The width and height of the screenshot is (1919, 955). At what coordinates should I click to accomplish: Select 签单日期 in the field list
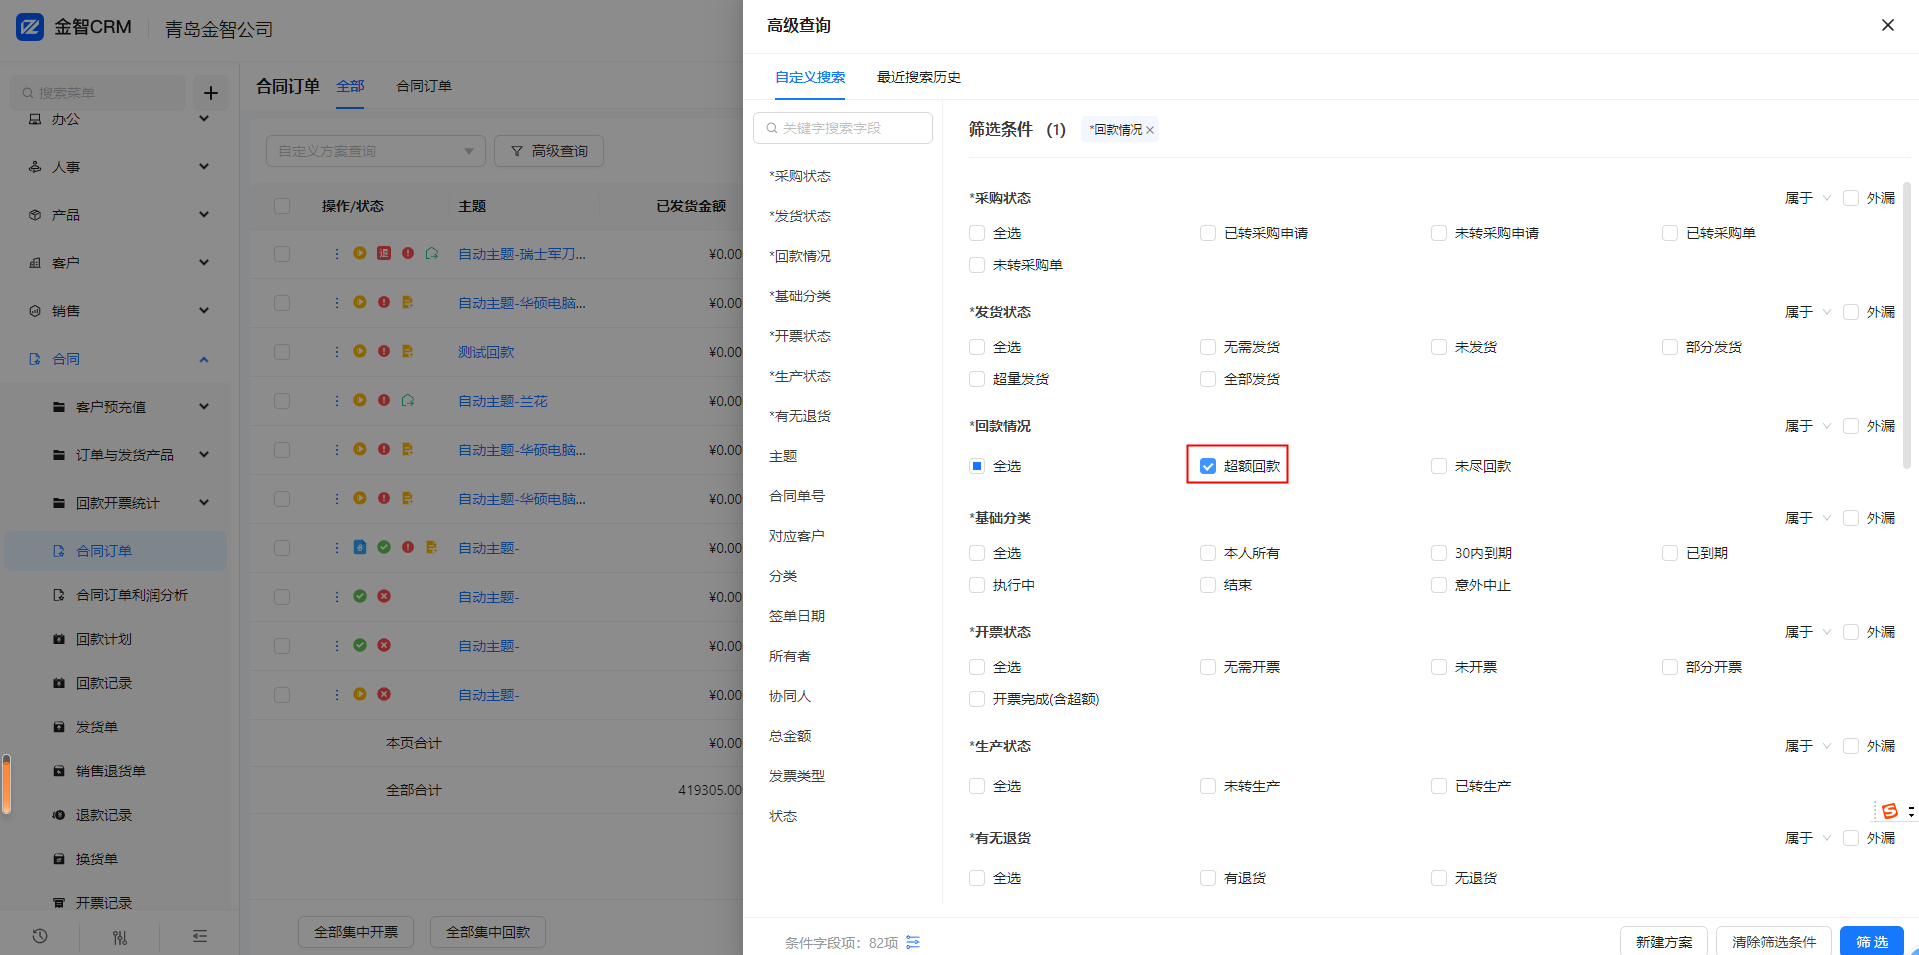pyautogui.click(x=796, y=616)
